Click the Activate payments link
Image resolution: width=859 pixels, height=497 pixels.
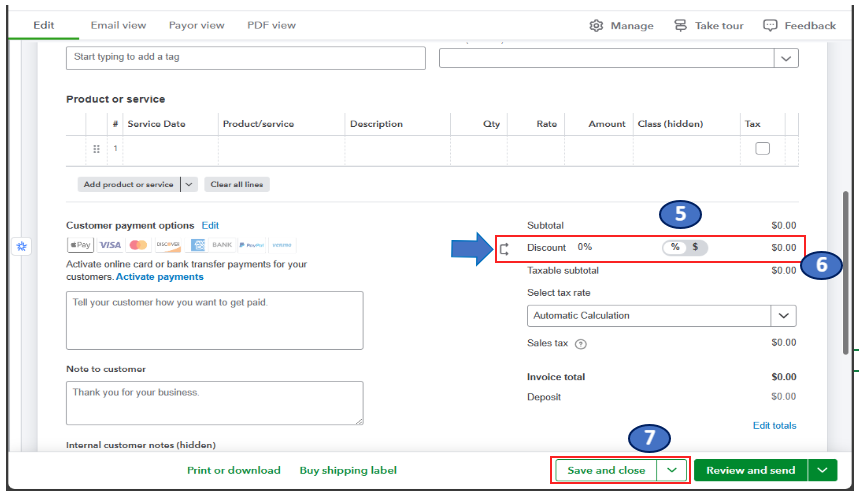pyautogui.click(x=159, y=277)
